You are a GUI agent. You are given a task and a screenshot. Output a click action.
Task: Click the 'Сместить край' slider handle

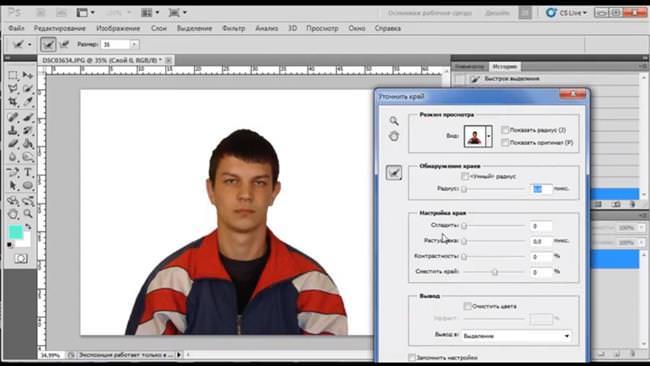(x=495, y=272)
